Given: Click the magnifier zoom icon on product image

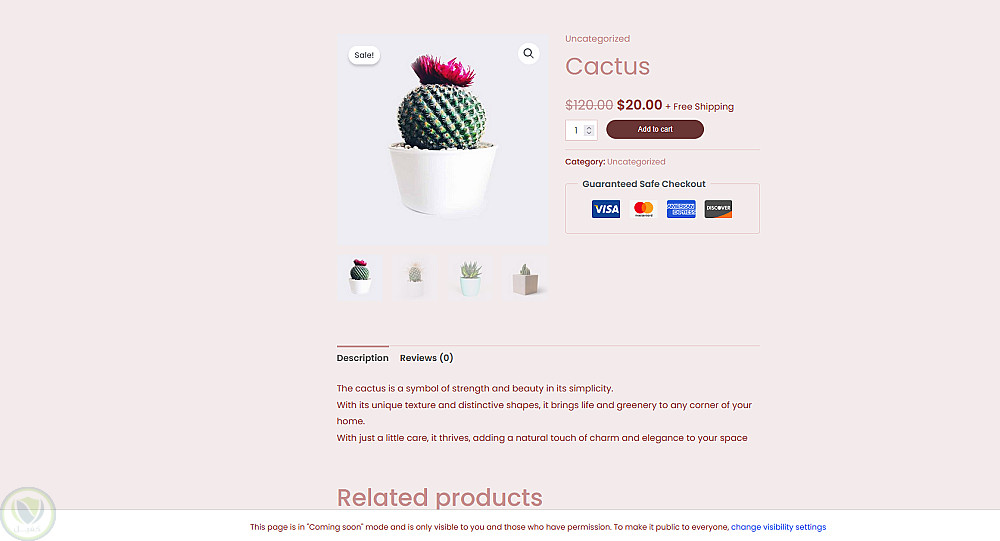Looking at the screenshot, I should click(x=528, y=54).
